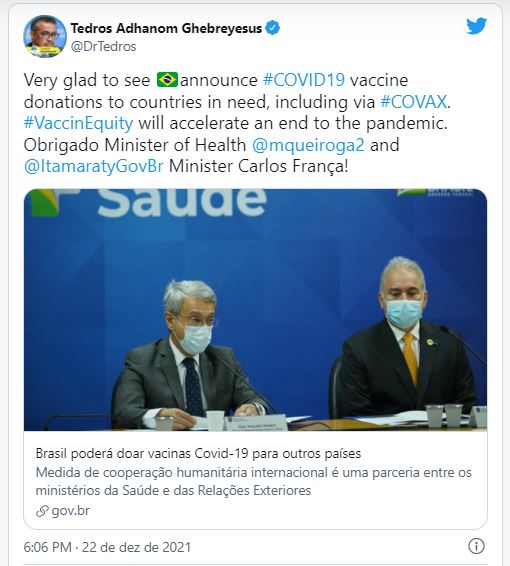Click the Brazil flag emoji
510x566 pixels.
pyautogui.click(x=167, y=80)
